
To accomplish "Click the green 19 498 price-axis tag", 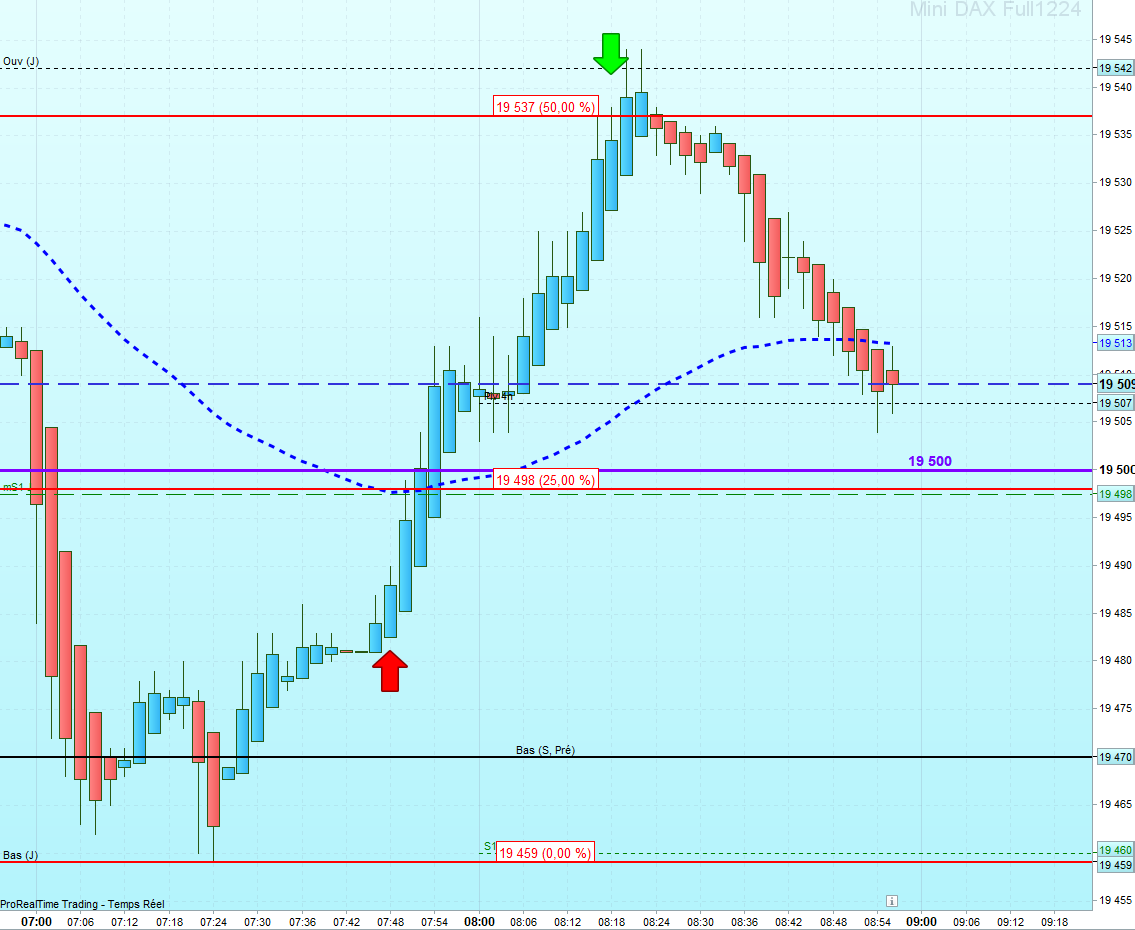I will click(x=1115, y=494).
